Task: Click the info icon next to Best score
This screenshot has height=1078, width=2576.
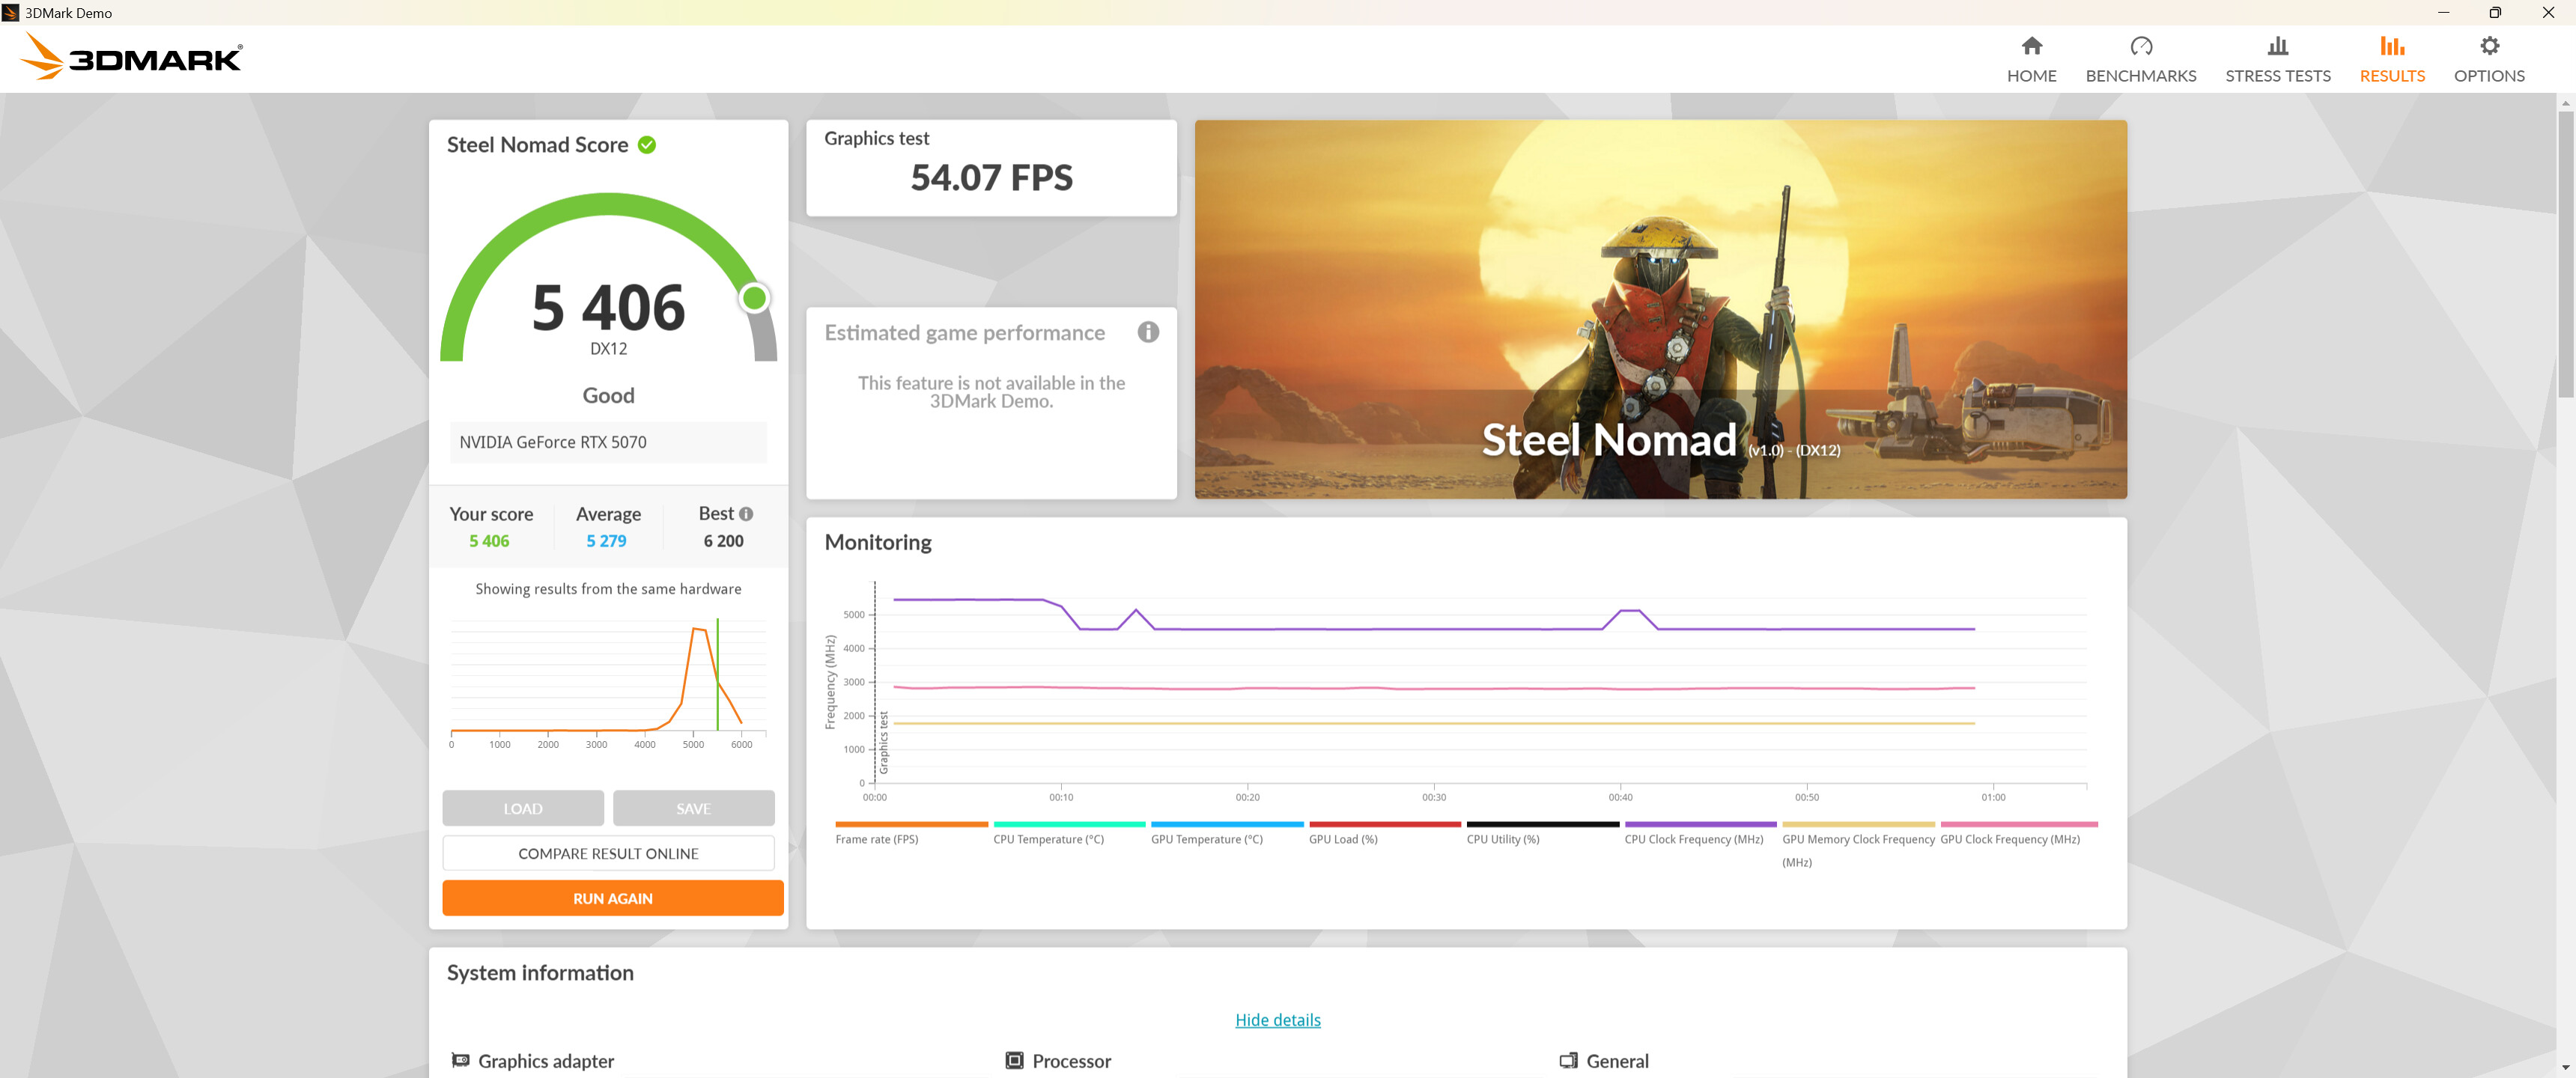Action: 746,514
